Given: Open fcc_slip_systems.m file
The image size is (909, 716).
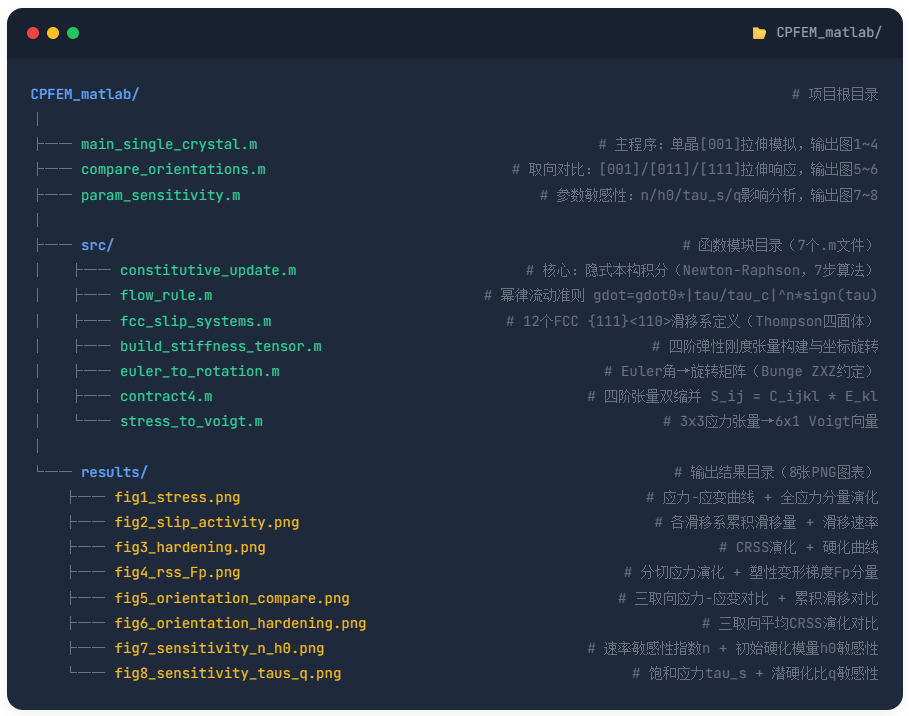Looking at the screenshot, I should coord(195,321).
